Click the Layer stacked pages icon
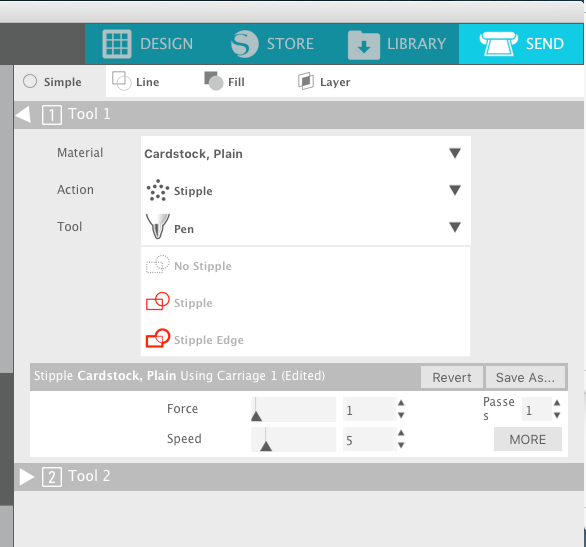 pos(306,81)
